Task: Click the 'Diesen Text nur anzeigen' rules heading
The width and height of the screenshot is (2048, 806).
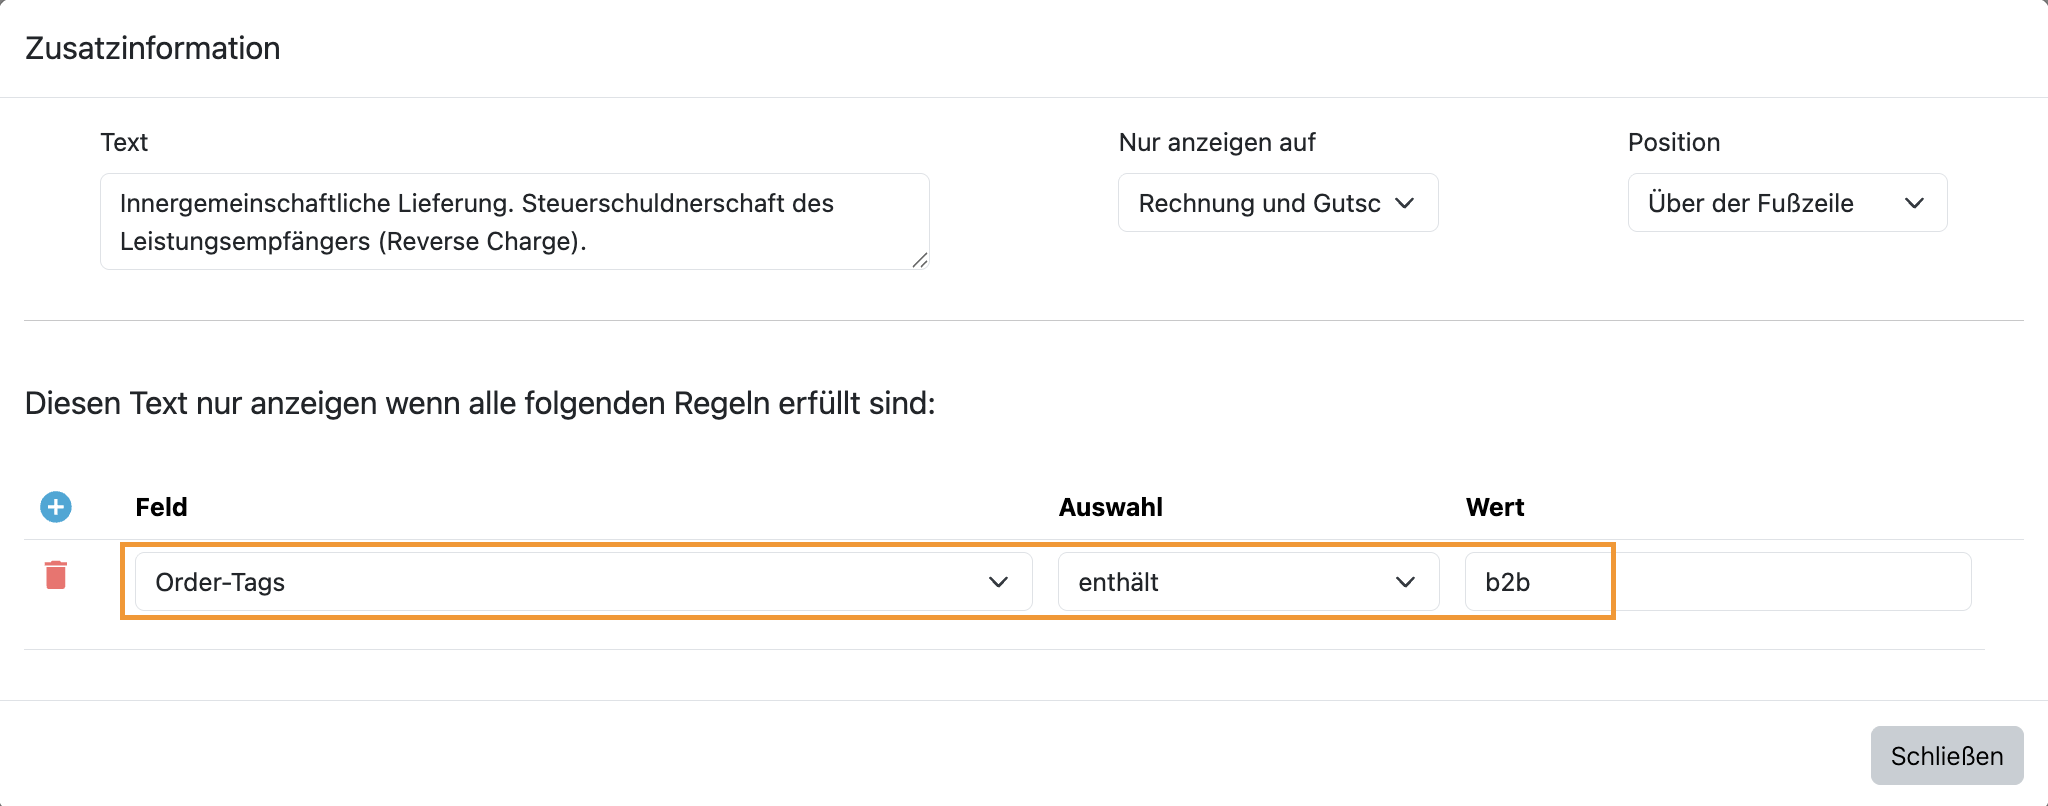Action: coord(480,403)
